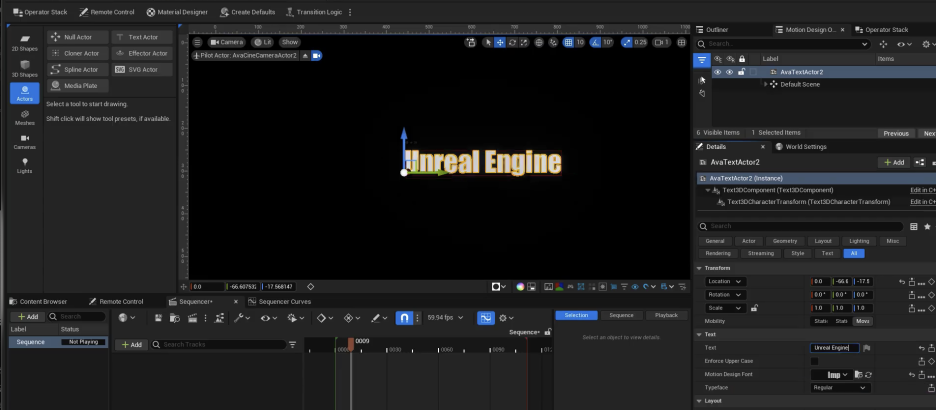The width and height of the screenshot is (936, 410).
Task: Open the 59.94 fps dropdown
Action: click(445, 318)
